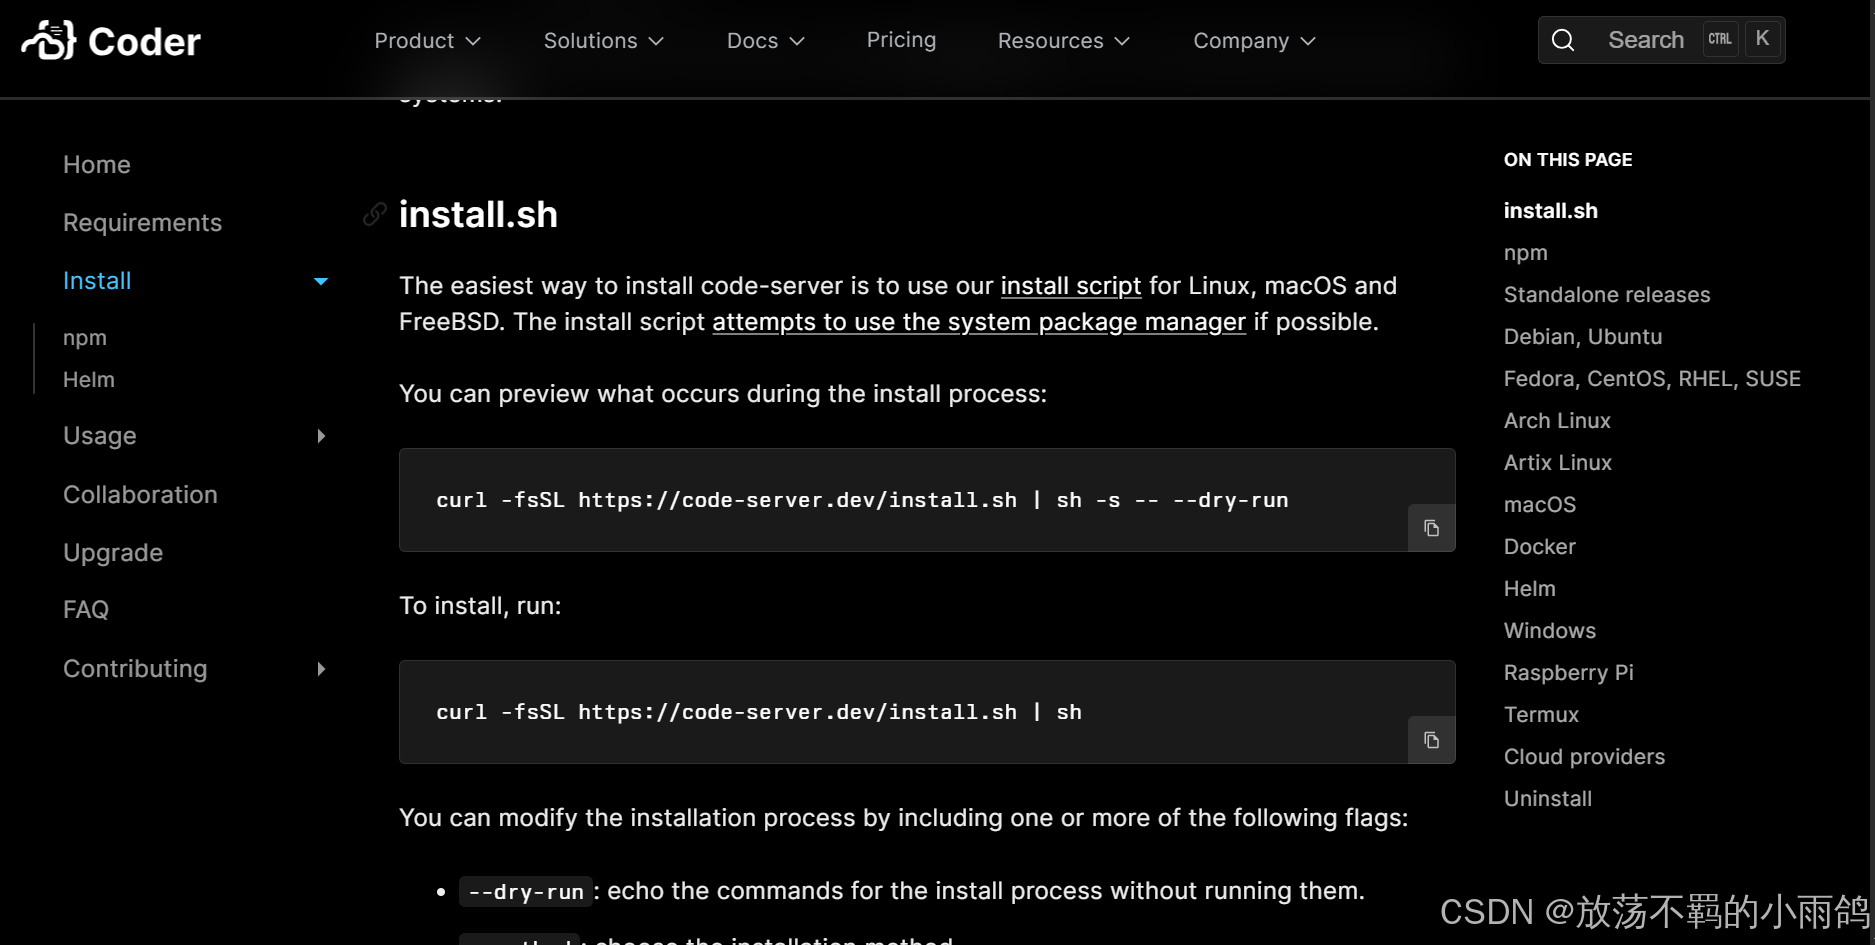The image size is (1875, 945).
Task: Open the Docs dropdown menu
Action: [766, 41]
